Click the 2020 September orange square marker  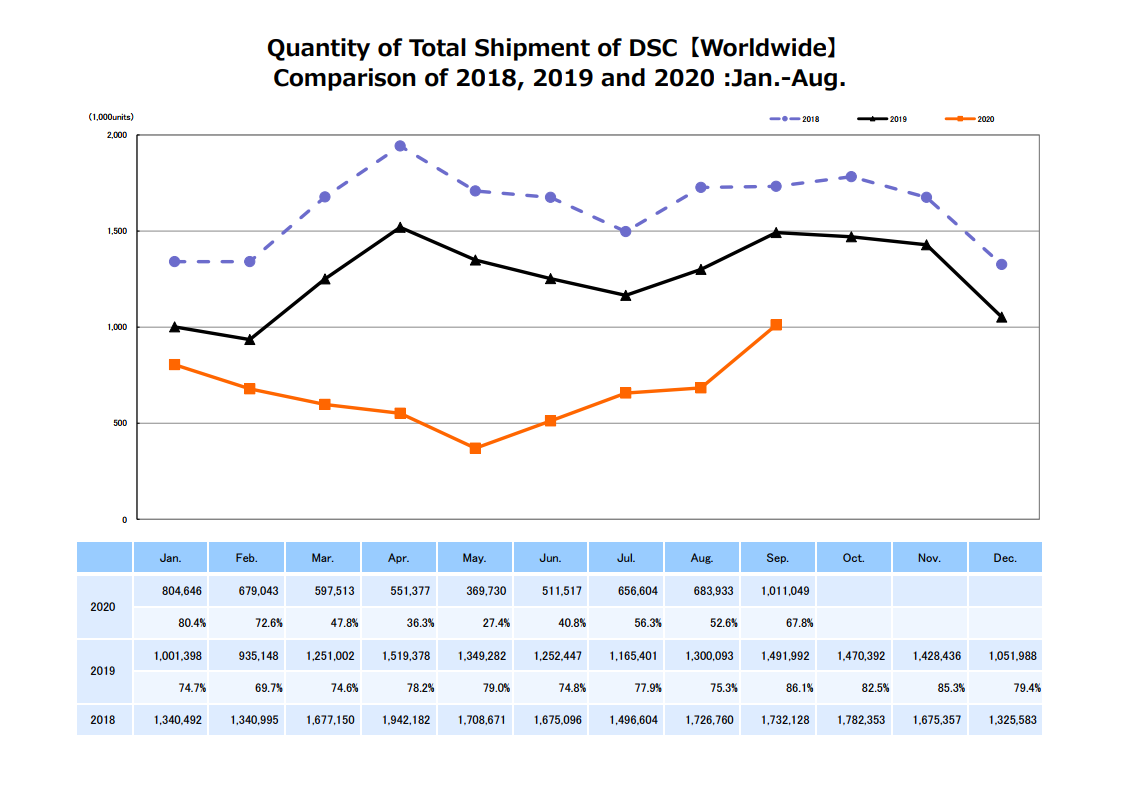(x=776, y=325)
